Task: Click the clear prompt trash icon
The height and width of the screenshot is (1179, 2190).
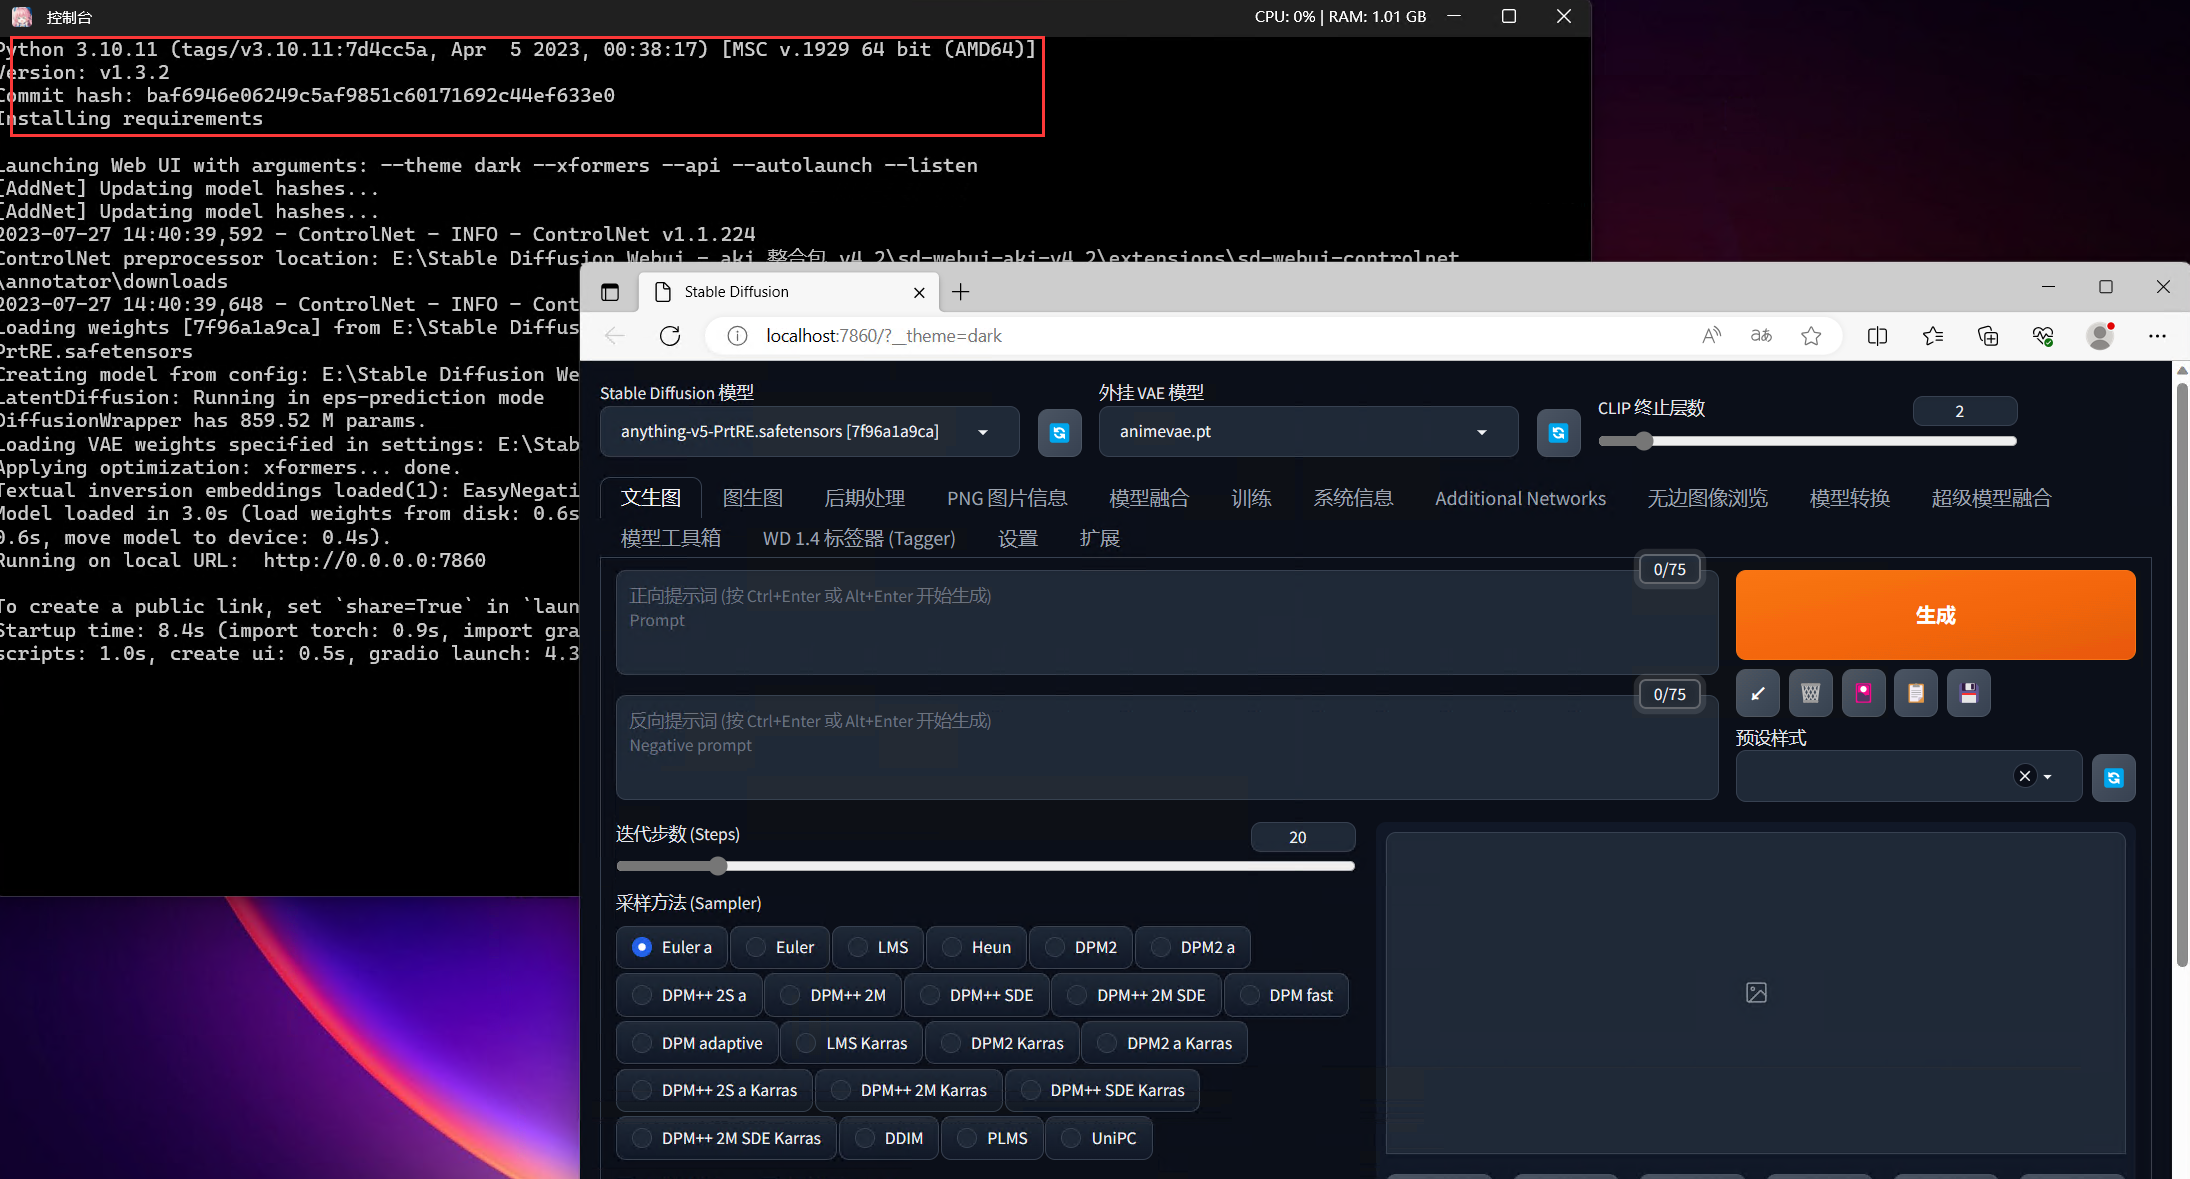Action: coord(1810,693)
